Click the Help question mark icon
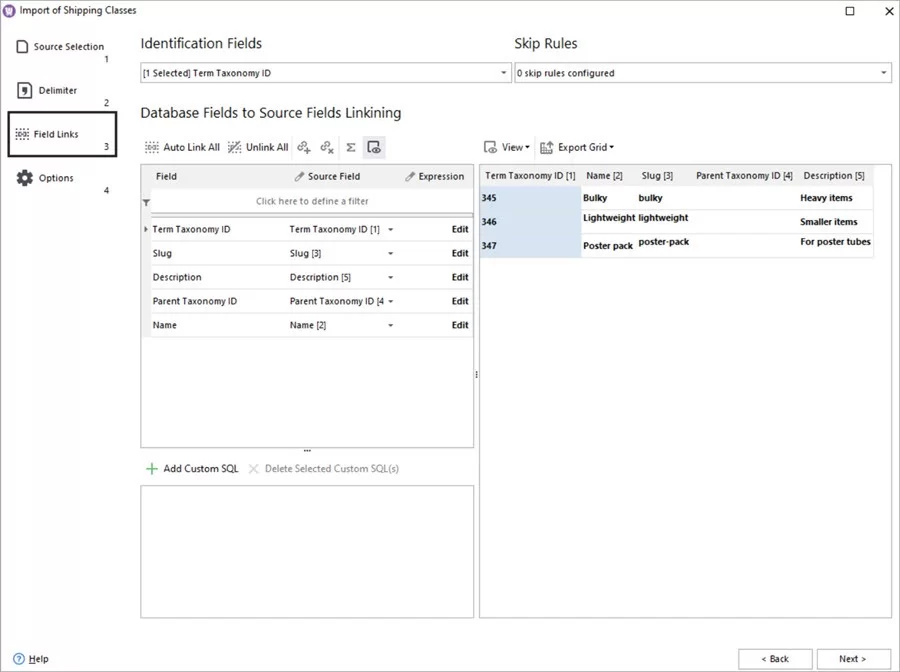Viewport: 900px width, 672px height. pyautogui.click(x=18, y=659)
